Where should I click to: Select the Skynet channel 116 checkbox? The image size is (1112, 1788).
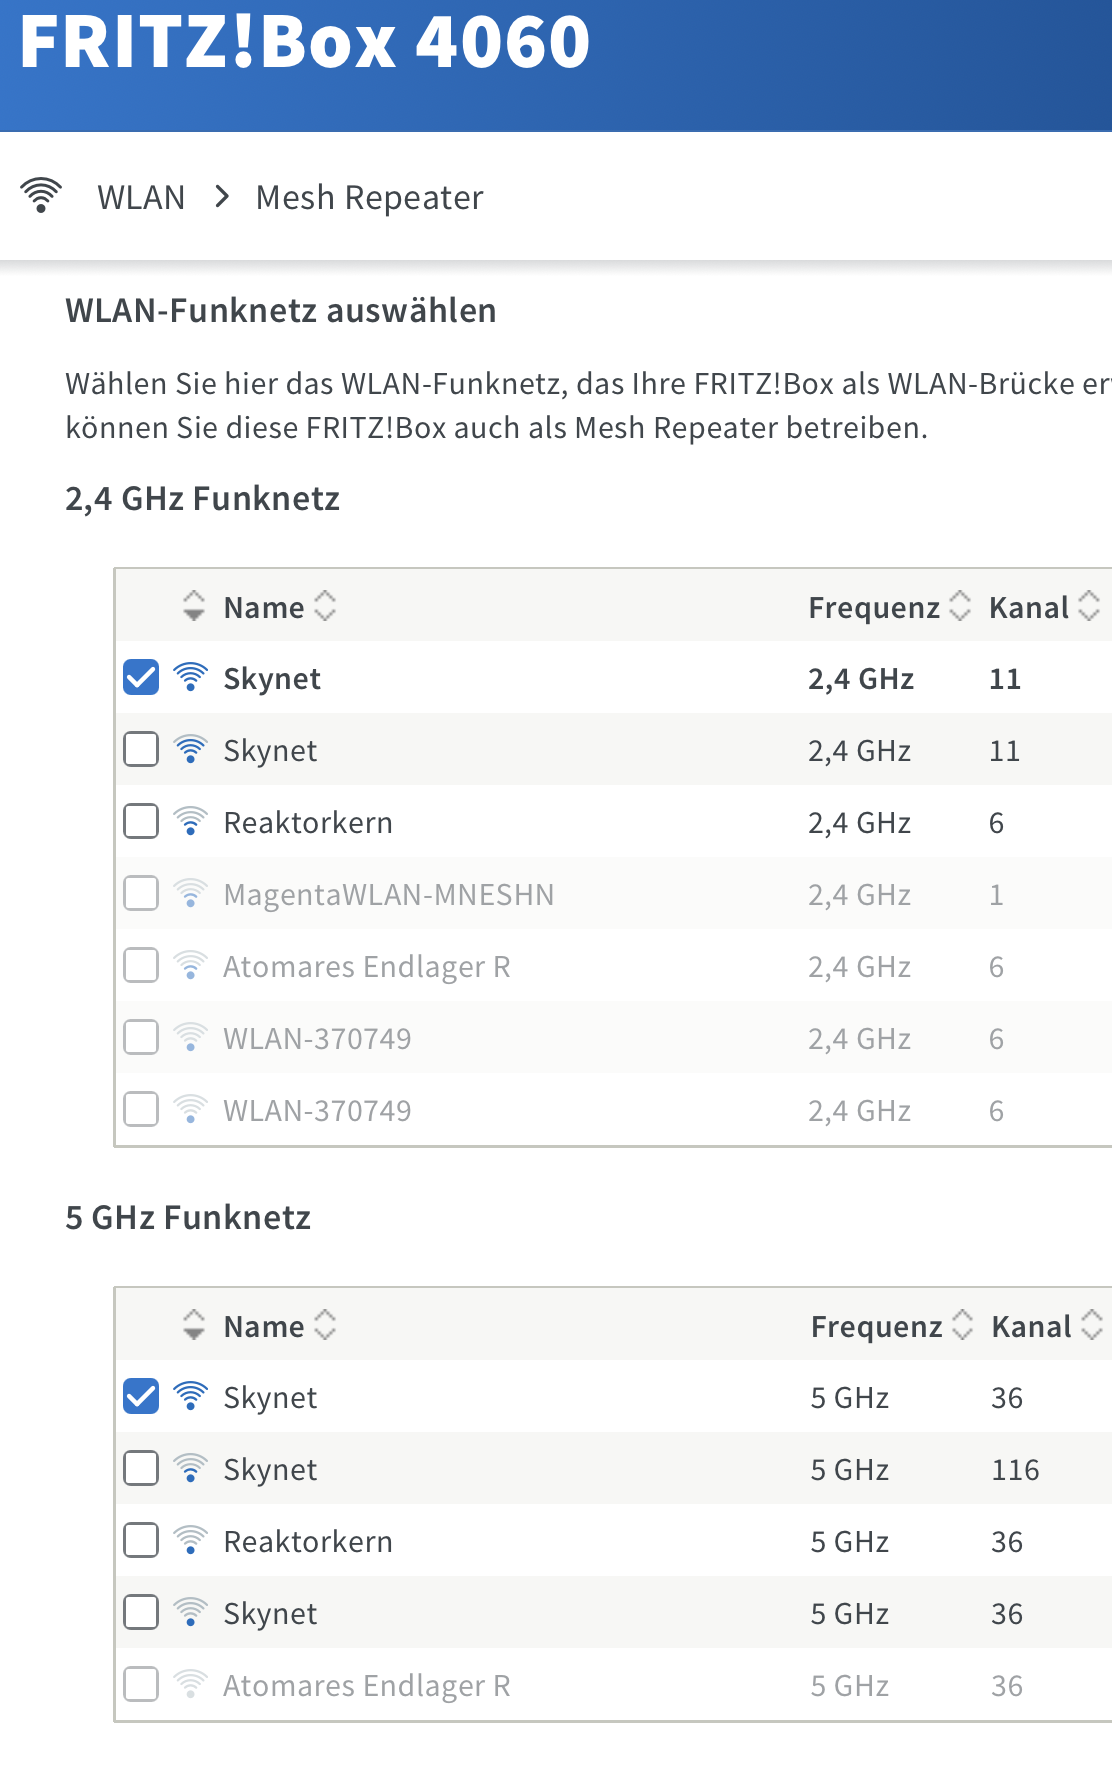click(141, 1469)
